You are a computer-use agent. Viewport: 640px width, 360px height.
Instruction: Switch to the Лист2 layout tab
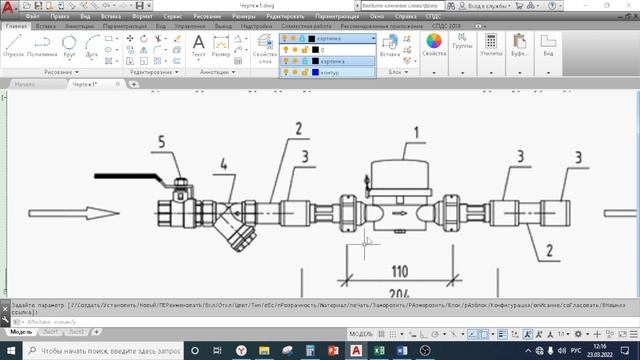[x=76, y=332]
